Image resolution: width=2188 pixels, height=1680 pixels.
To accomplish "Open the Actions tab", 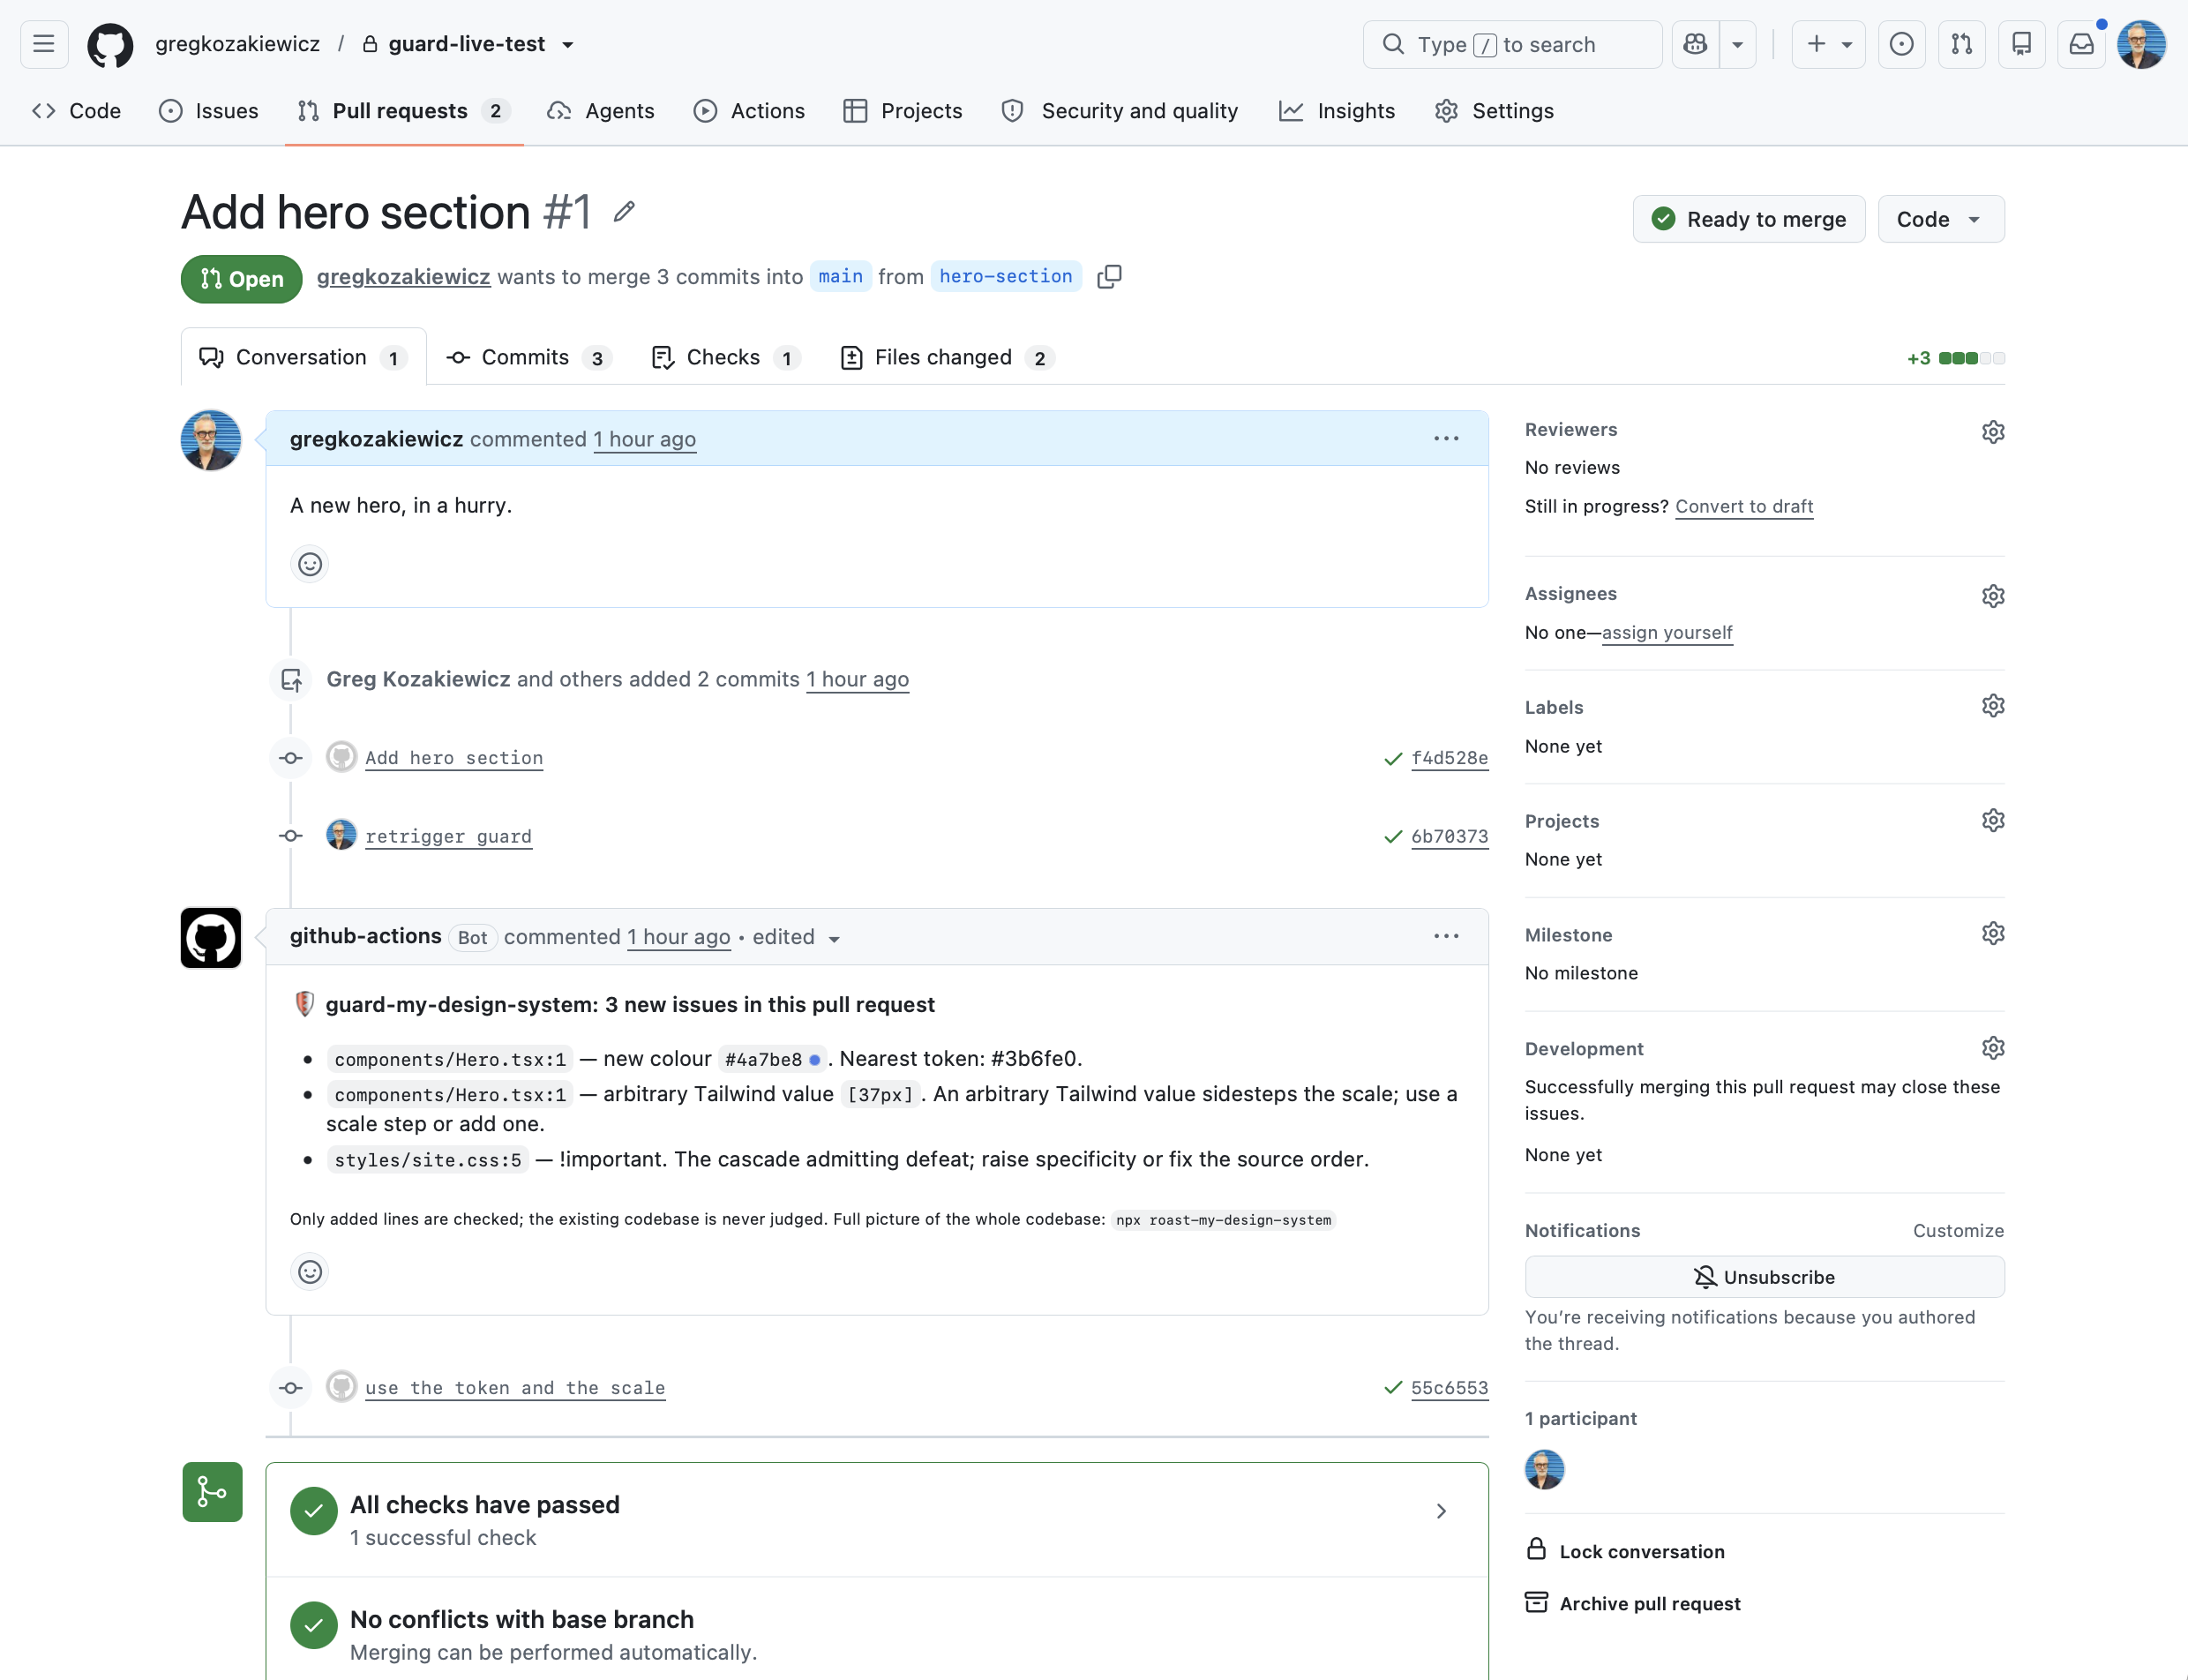I will 749,111.
